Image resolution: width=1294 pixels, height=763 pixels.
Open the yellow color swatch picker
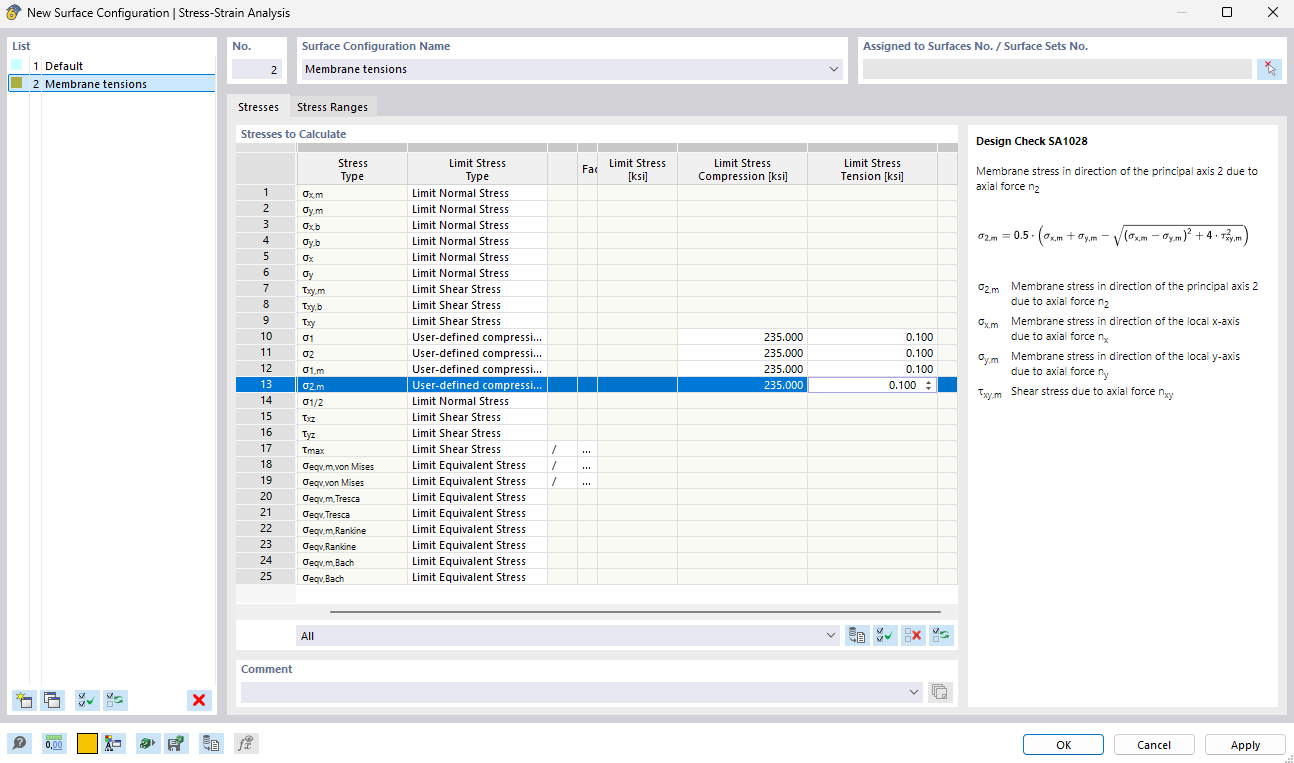pos(86,743)
